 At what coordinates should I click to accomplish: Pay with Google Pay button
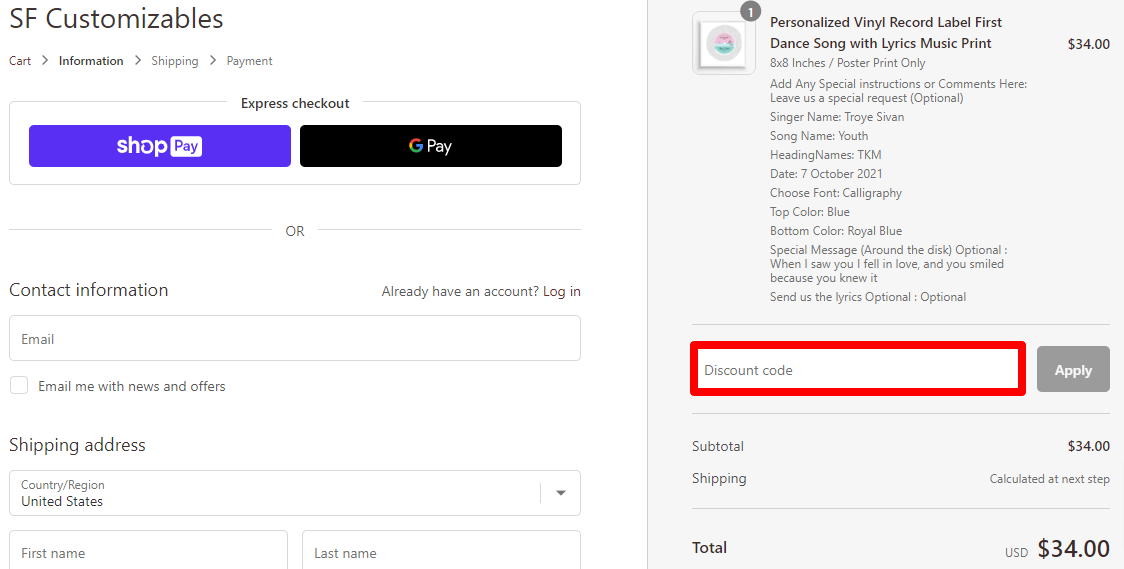pyautogui.click(x=431, y=146)
